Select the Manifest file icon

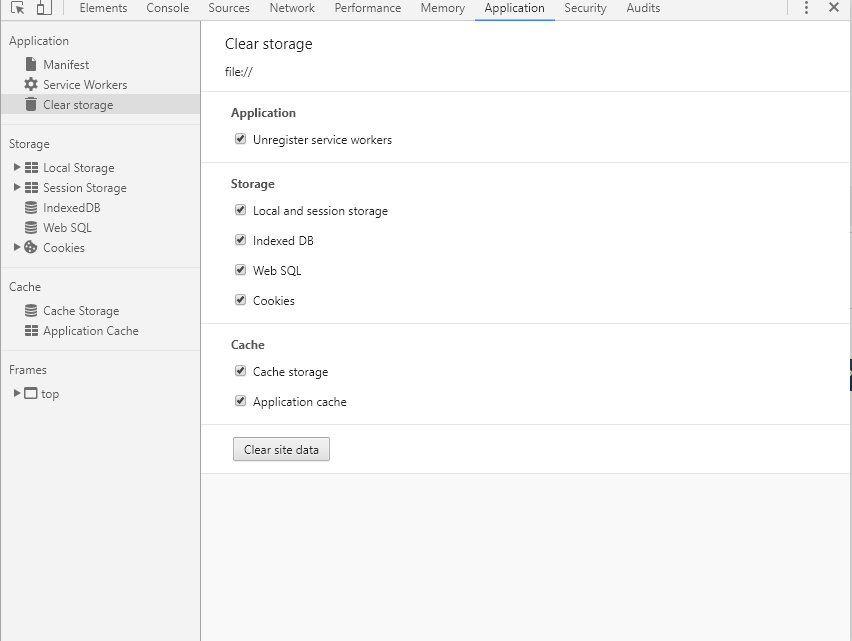pyautogui.click(x=31, y=65)
